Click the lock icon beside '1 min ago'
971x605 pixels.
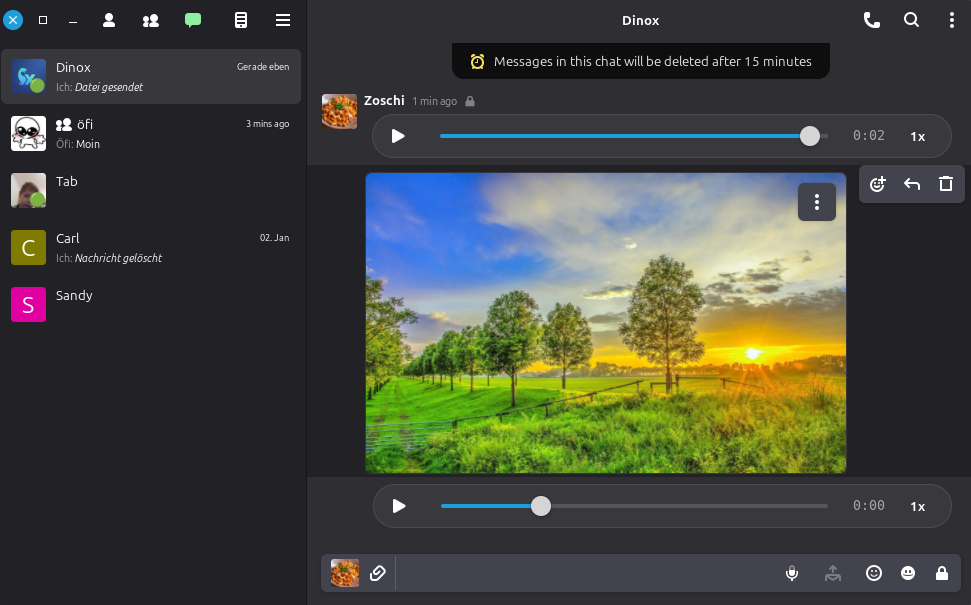[470, 101]
